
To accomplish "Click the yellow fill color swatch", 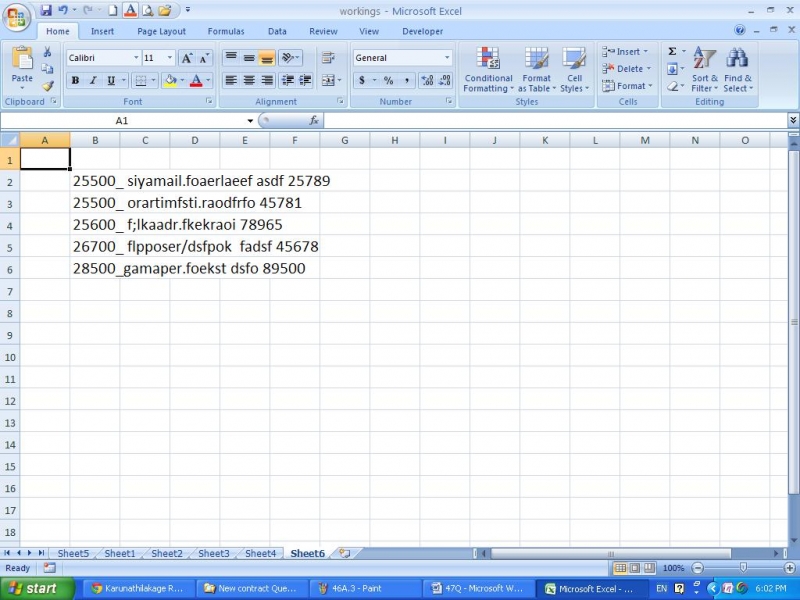I will pos(169,80).
